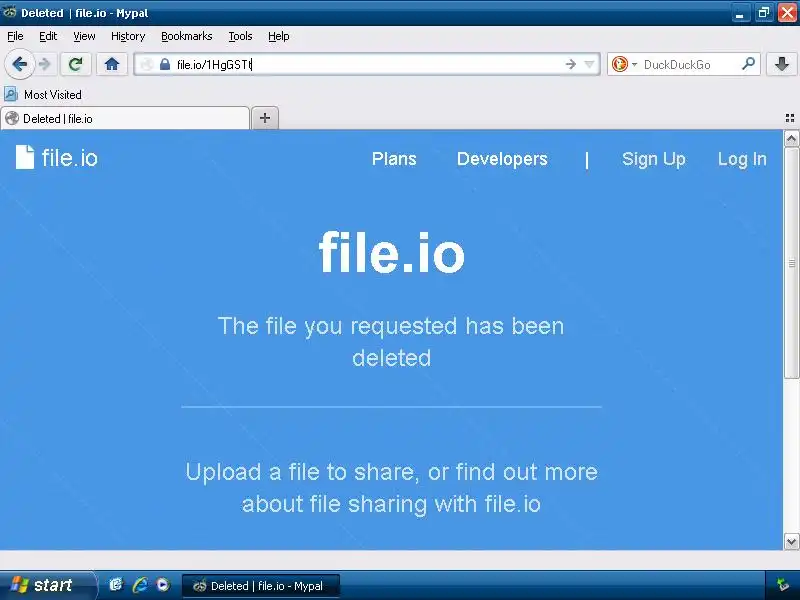Open the DuckDuckGo search engine selector
The width and height of the screenshot is (800, 600).
click(x=624, y=64)
